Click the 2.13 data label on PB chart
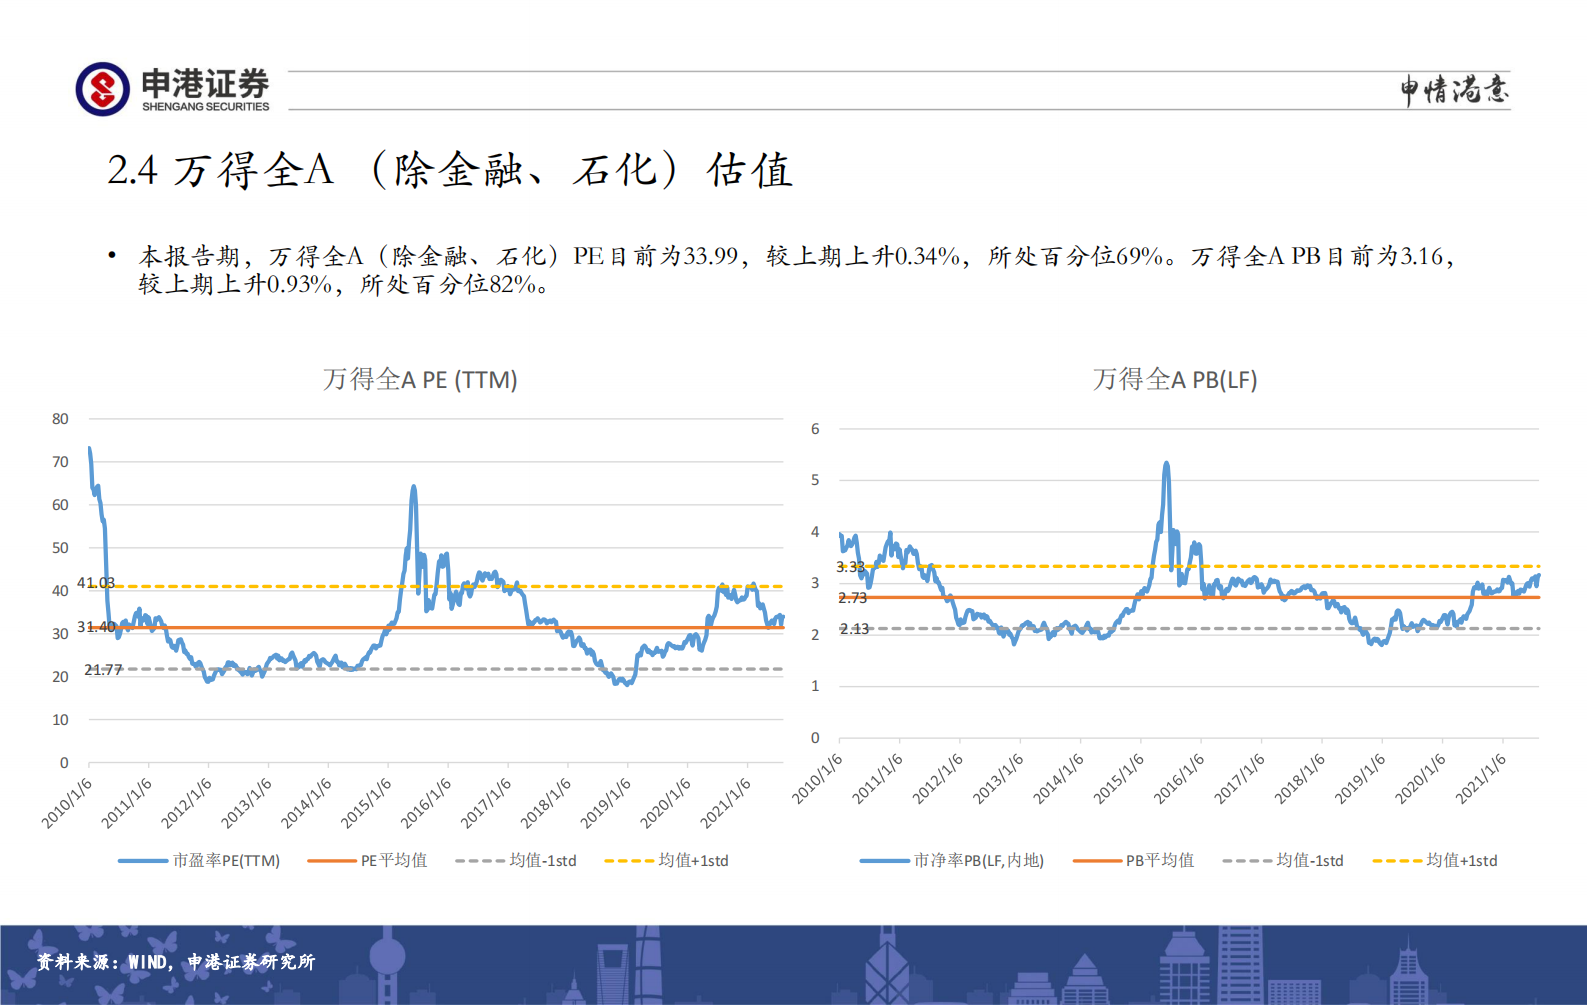 click(854, 629)
